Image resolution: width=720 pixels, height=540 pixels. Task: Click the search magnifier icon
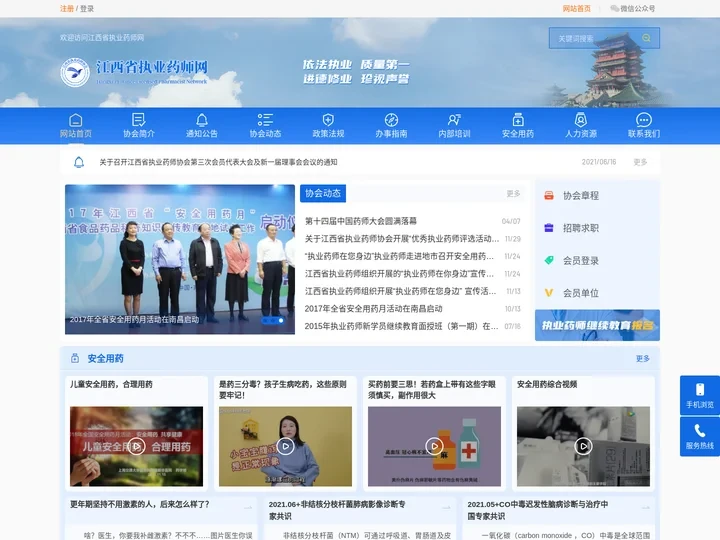coord(646,38)
